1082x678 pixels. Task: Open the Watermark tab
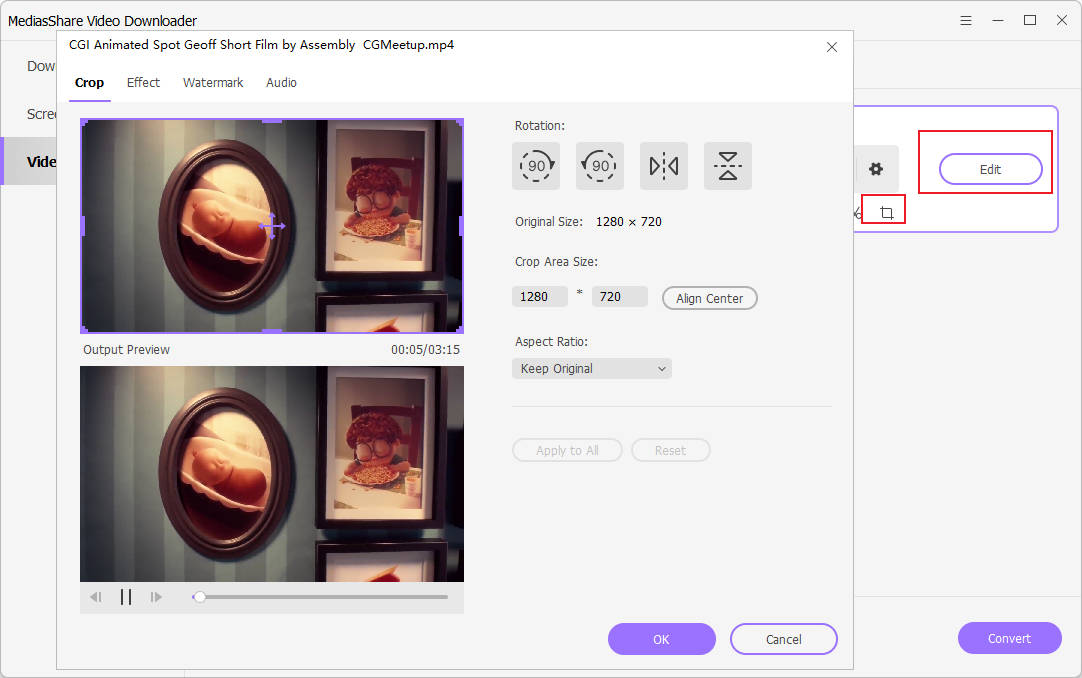(213, 83)
